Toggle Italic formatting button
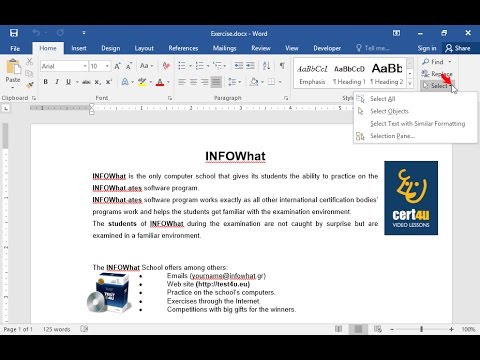This screenshot has width=480, height=360. point(57,82)
